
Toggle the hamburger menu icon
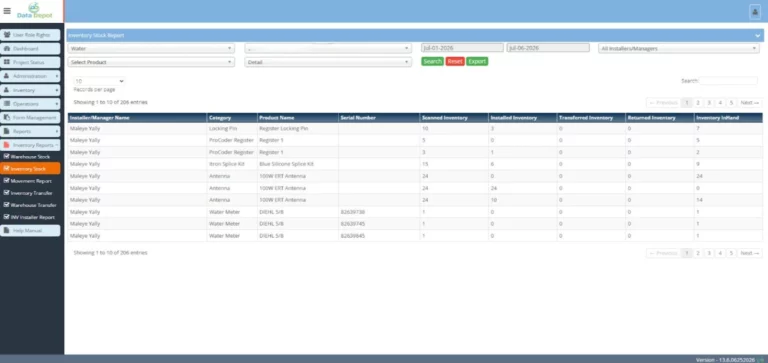7,11
